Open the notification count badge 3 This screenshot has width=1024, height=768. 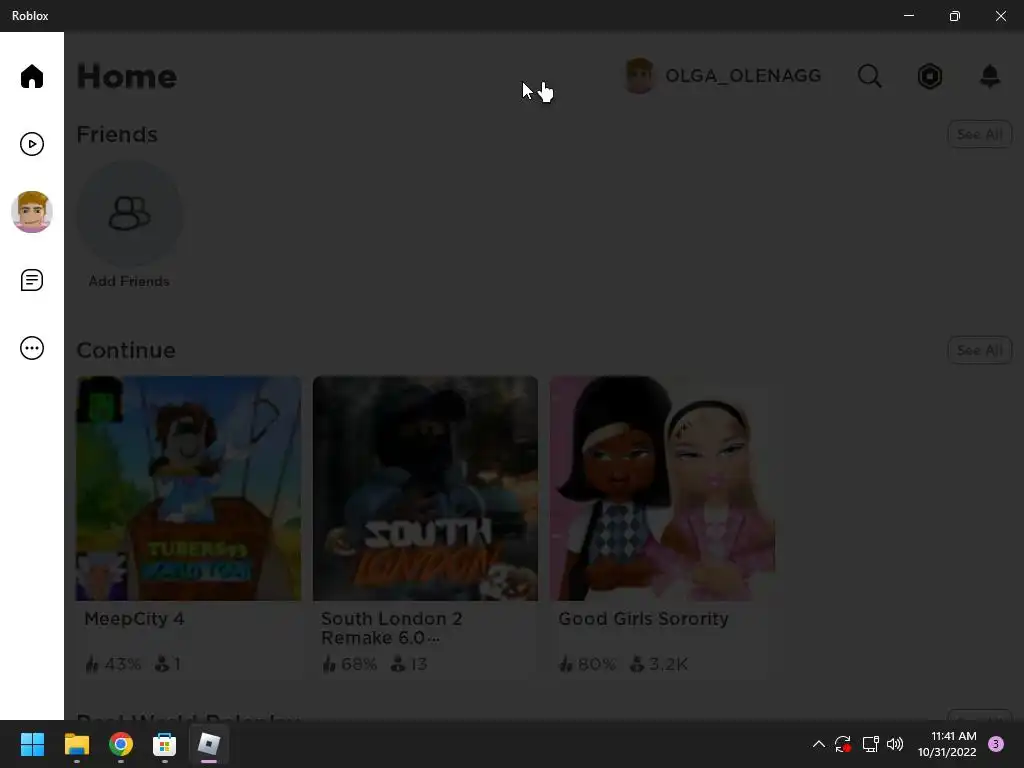[x=996, y=744]
